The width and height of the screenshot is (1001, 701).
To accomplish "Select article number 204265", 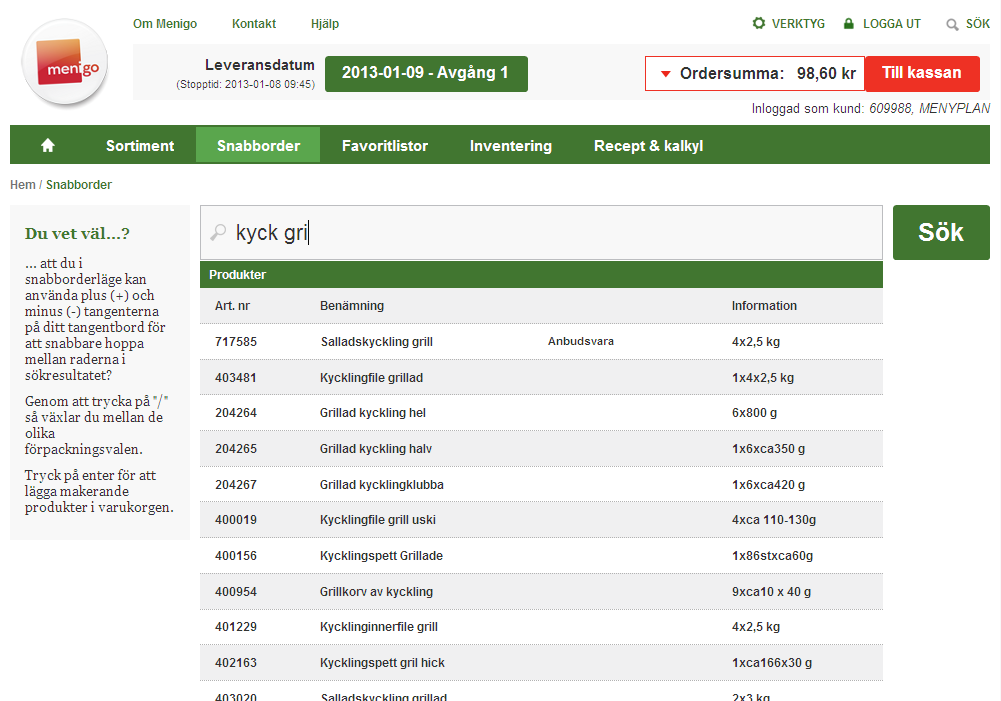I will point(236,449).
